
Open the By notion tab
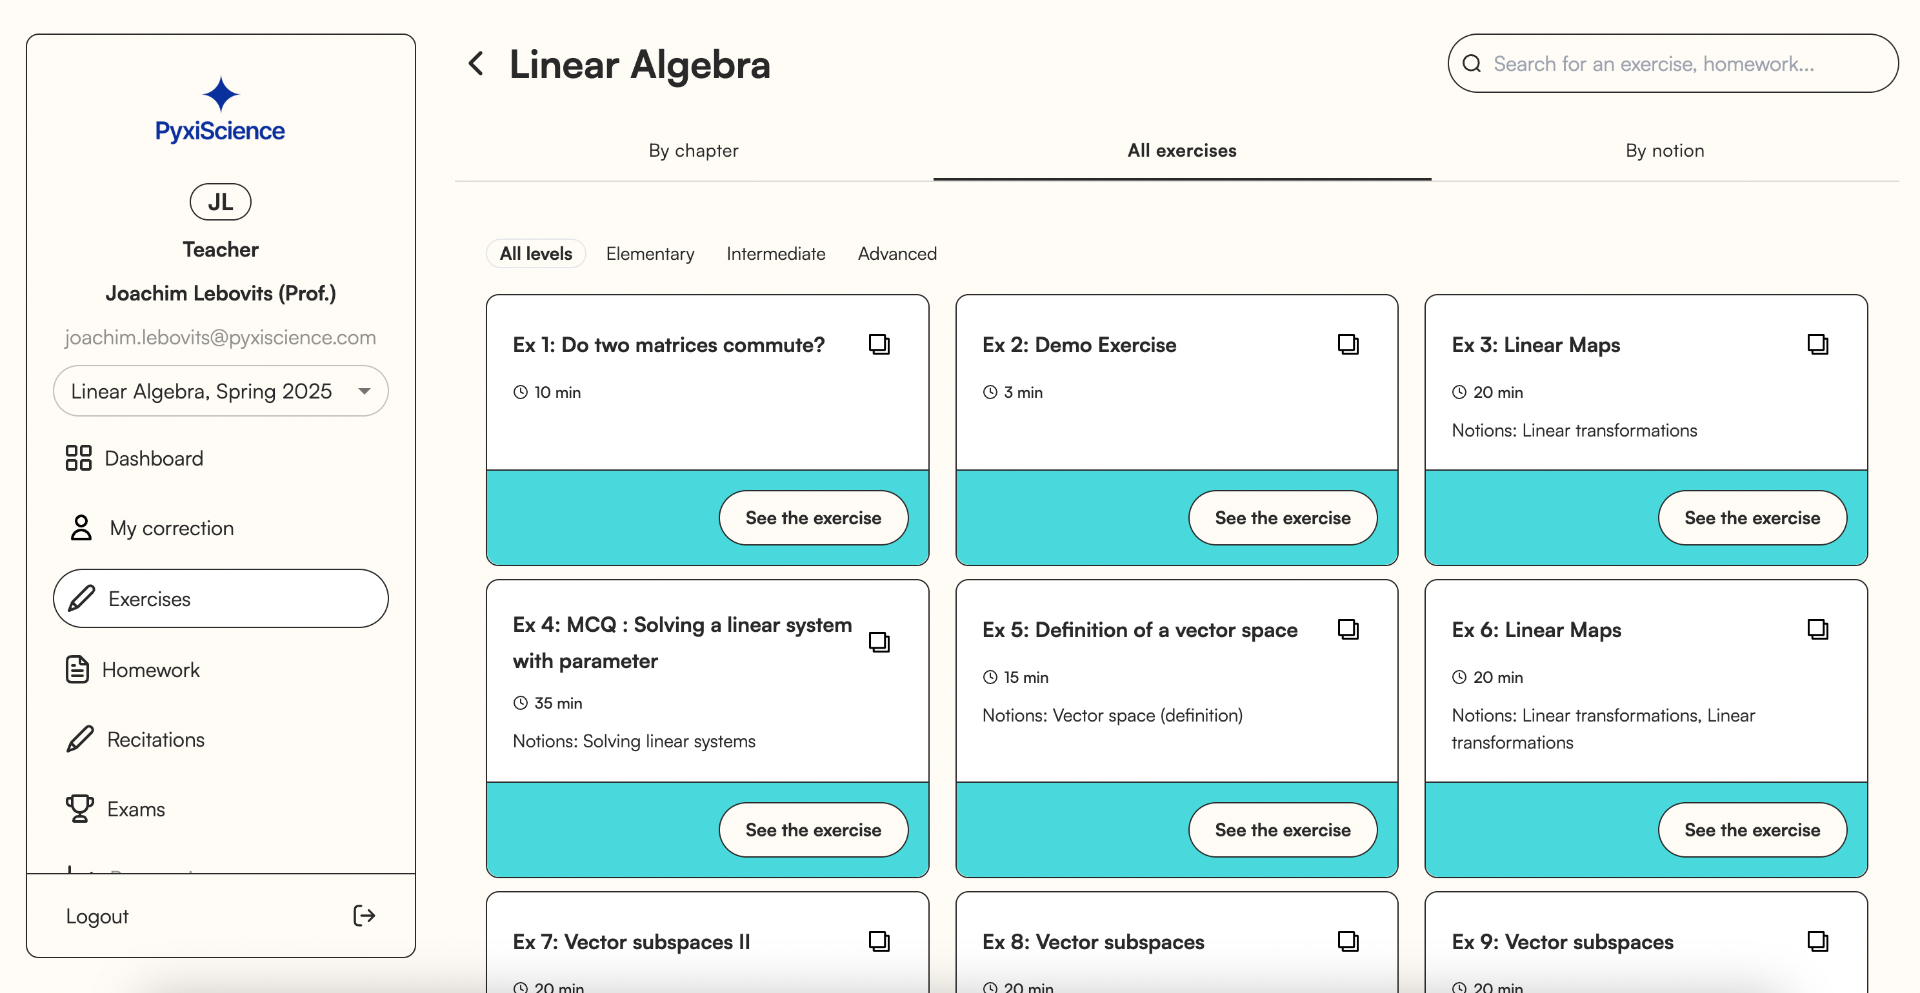(x=1664, y=150)
